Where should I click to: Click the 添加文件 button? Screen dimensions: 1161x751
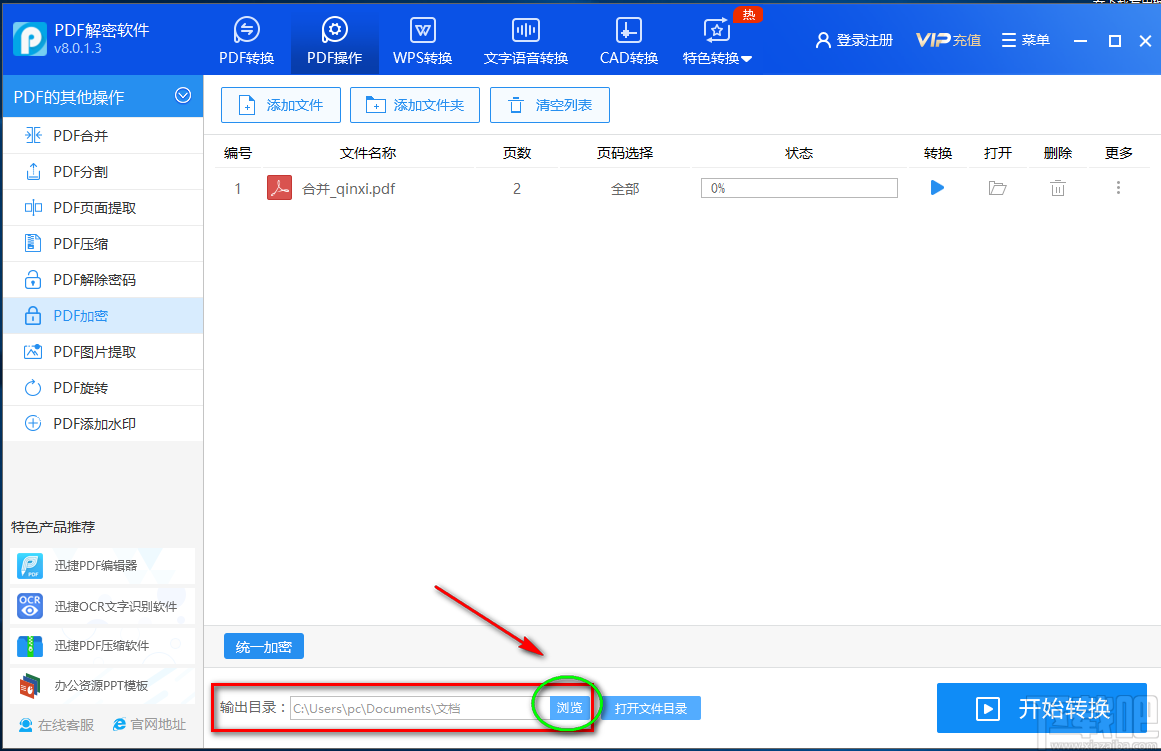(281, 105)
